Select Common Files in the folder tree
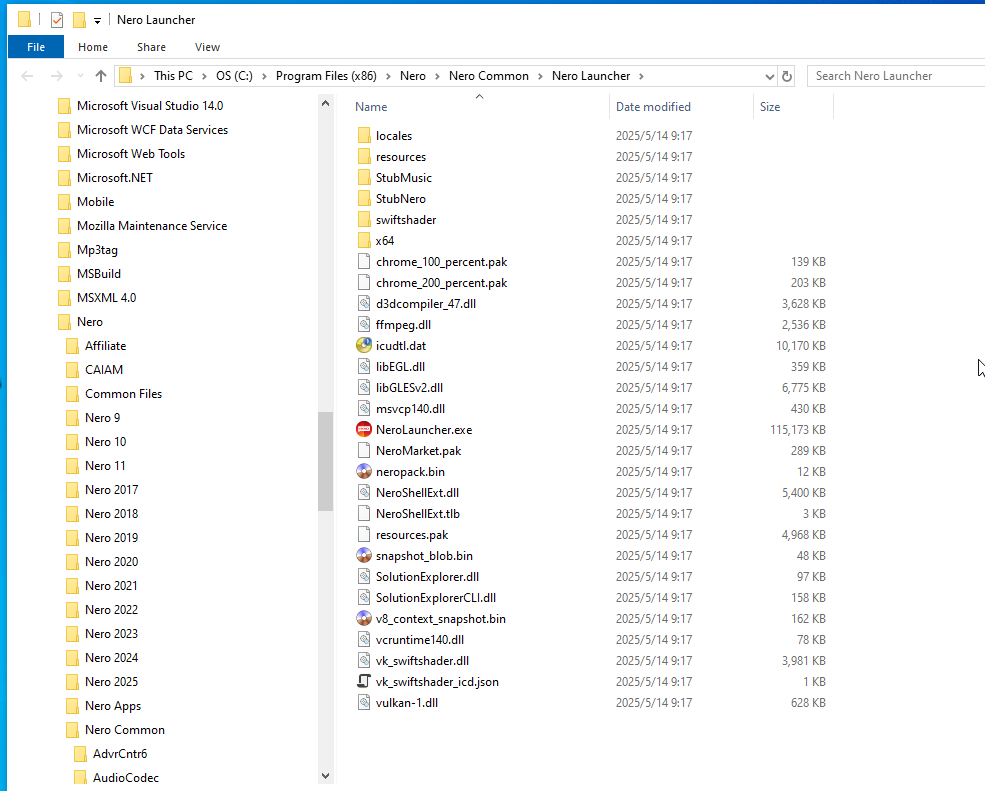 (x=124, y=394)
